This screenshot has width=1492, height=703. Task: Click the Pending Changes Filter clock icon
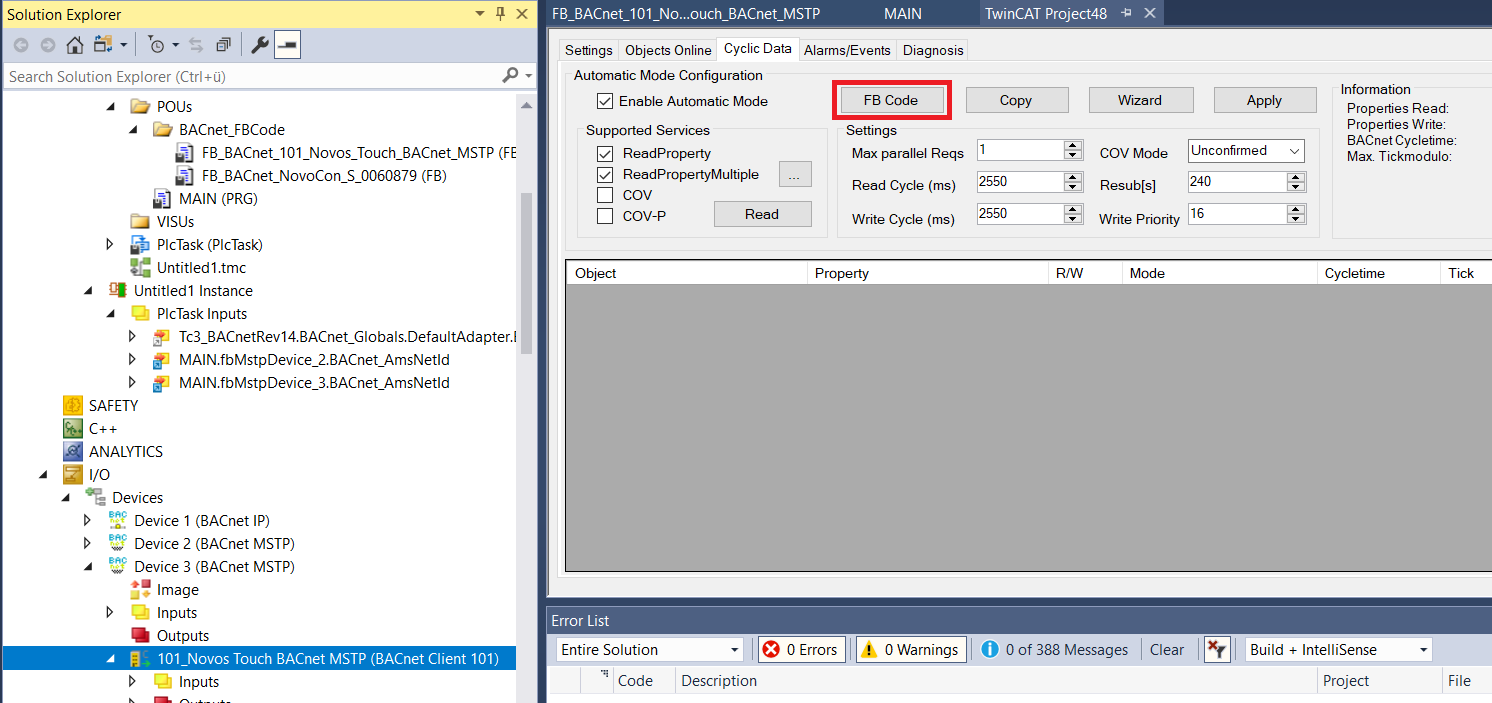(x=156, y=45)
